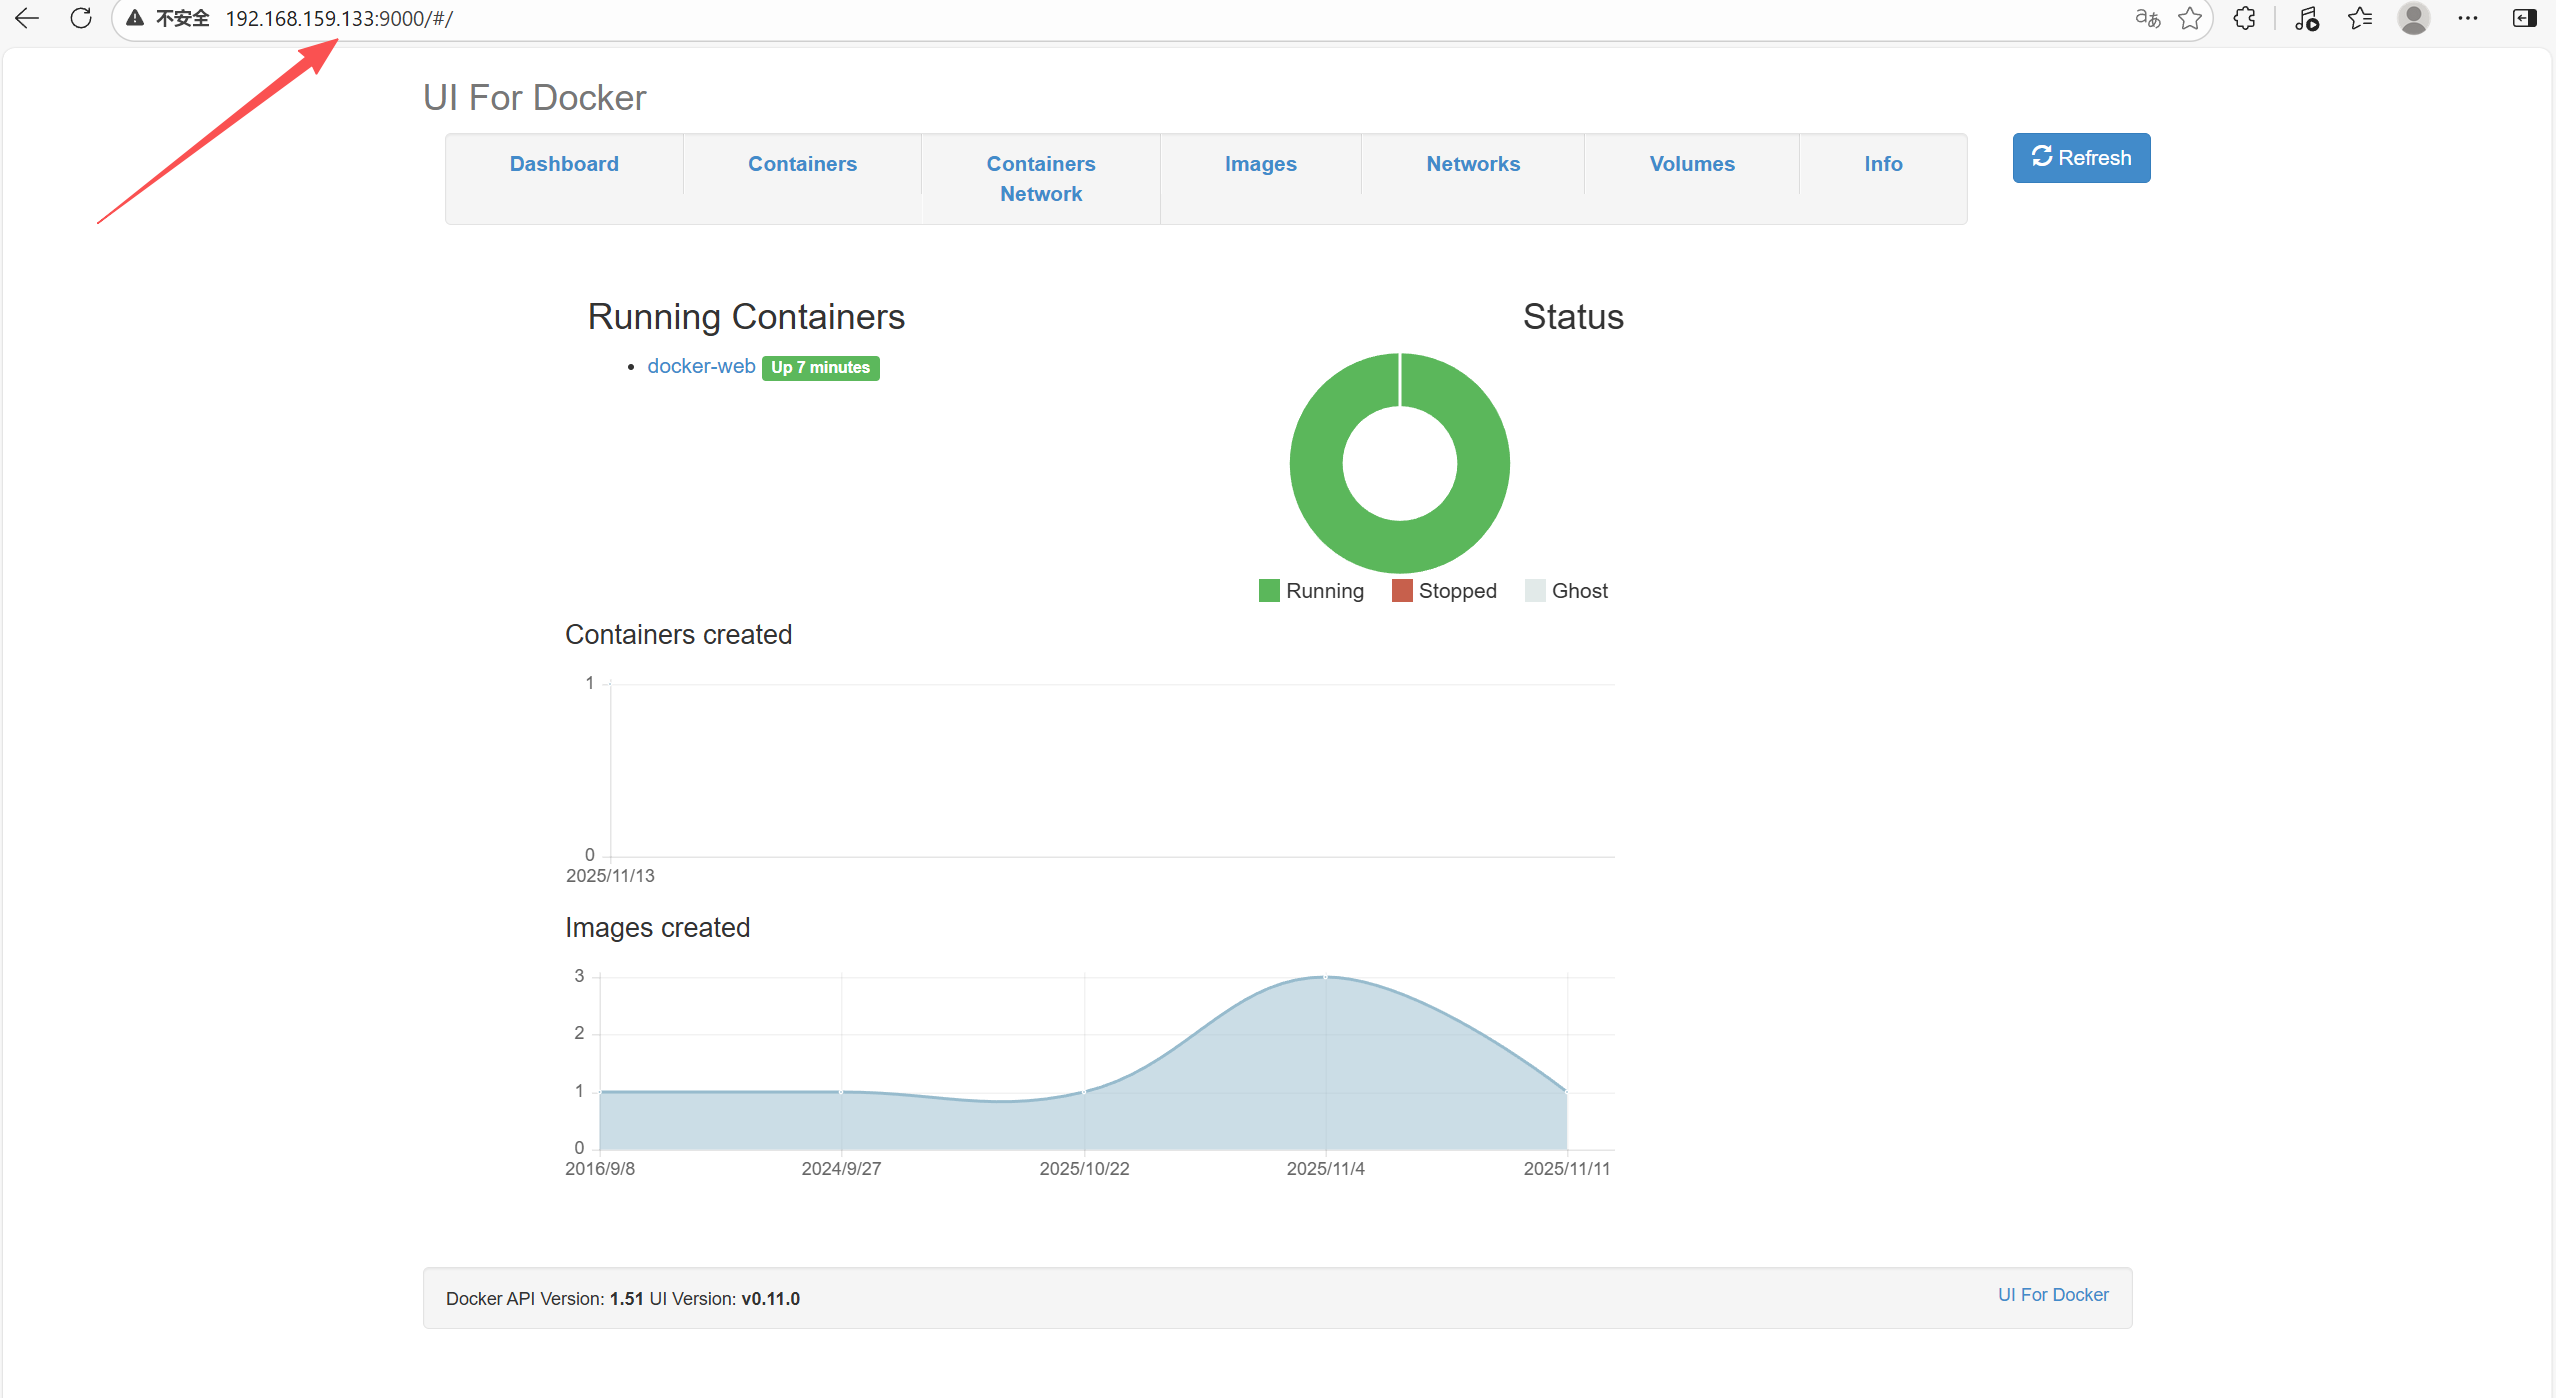Click the not-secure warning triangle icon
The height and width of the screenshot is (1398, 2556).
135,18
